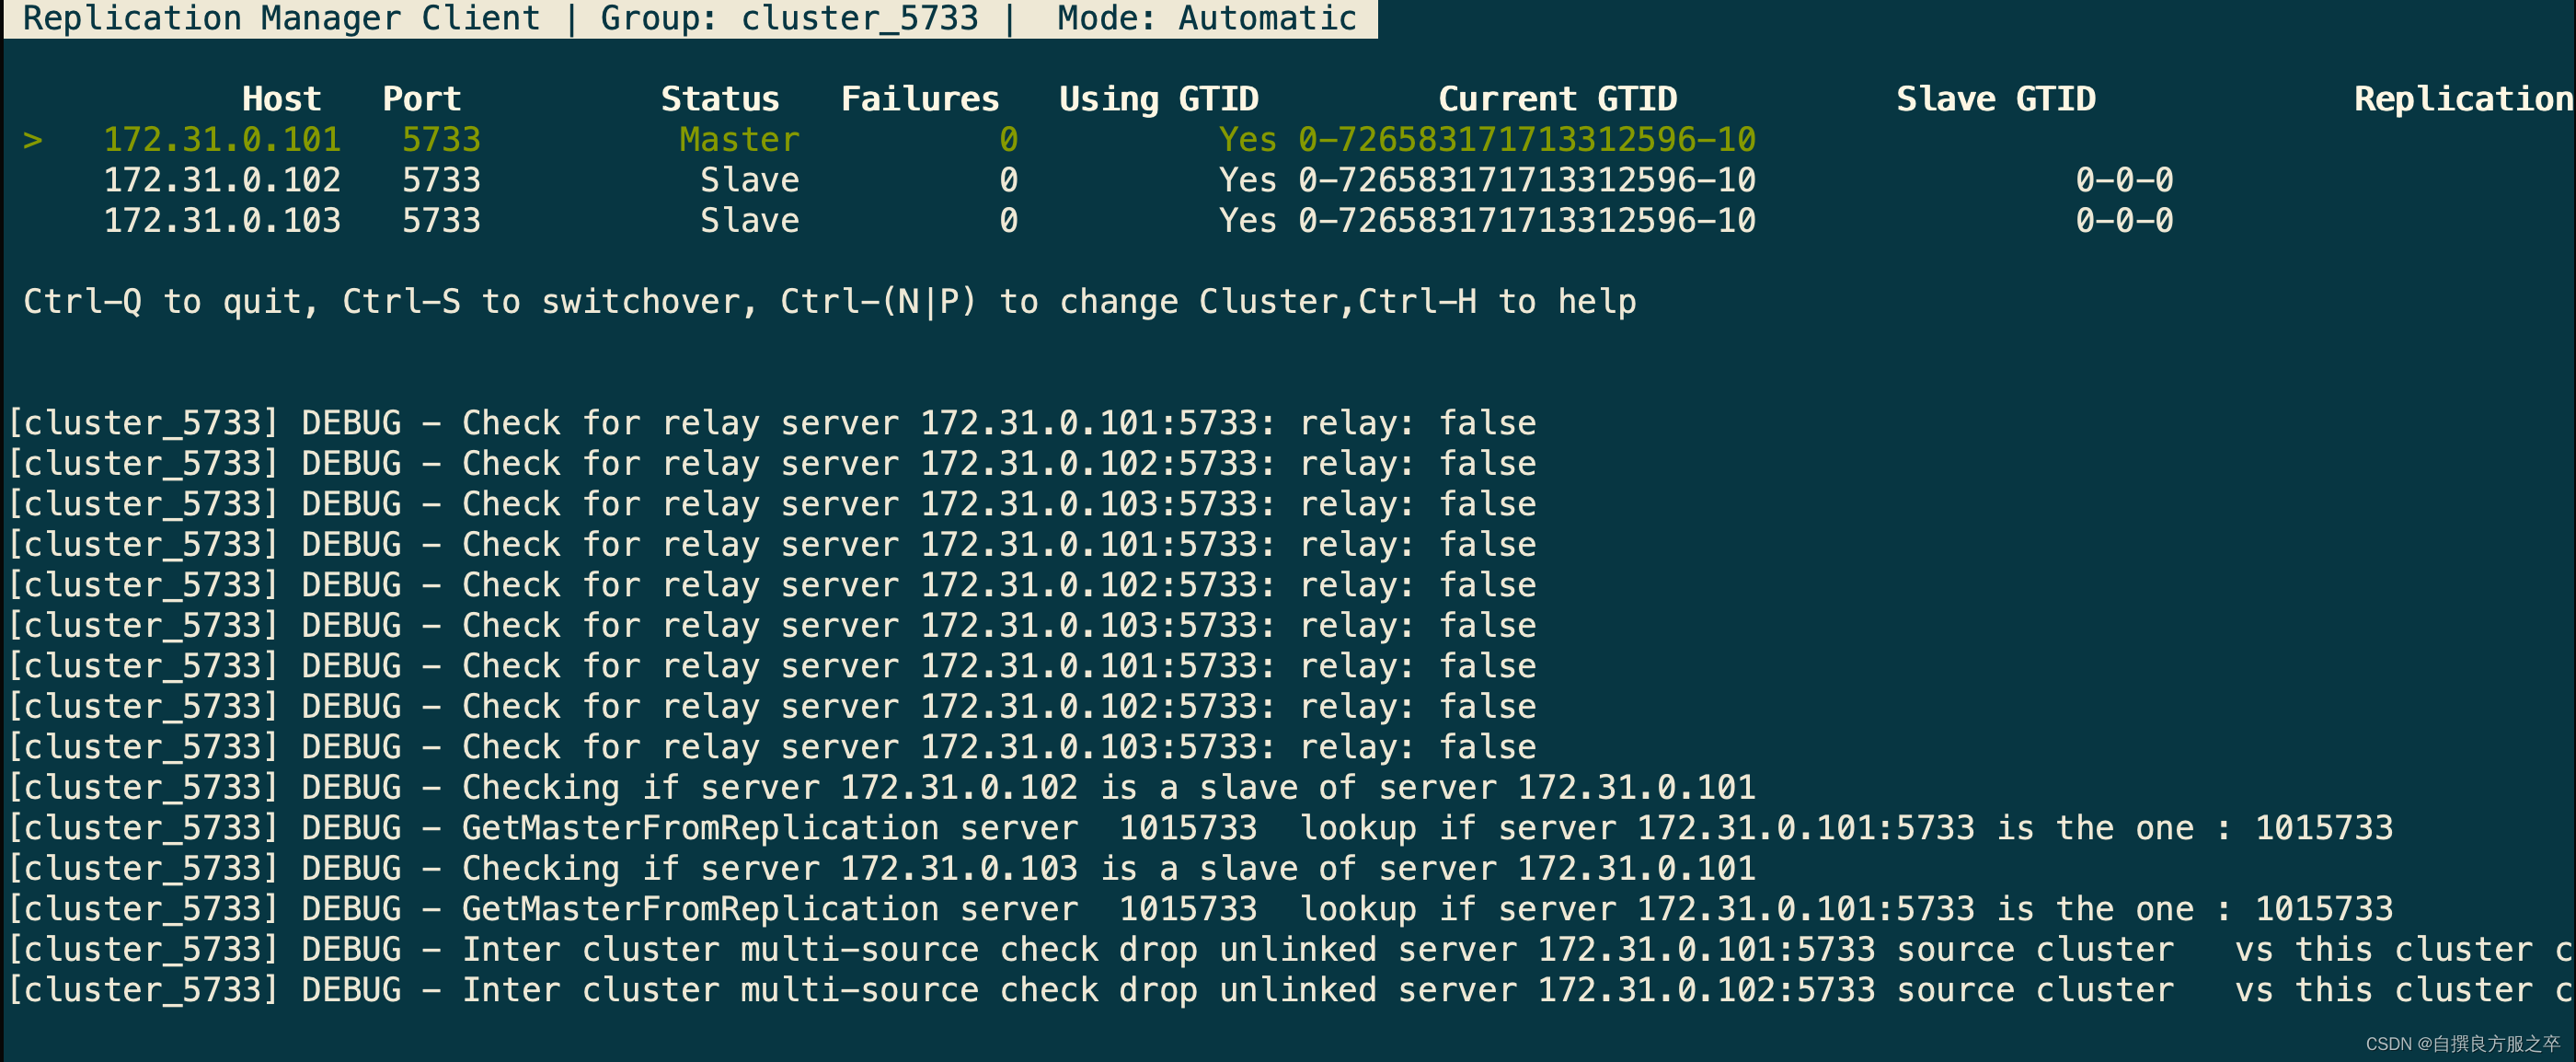Click the 'Master' status cell
The height and width of the screenshot is (1062, 2576).
click(x=739, y=140)
